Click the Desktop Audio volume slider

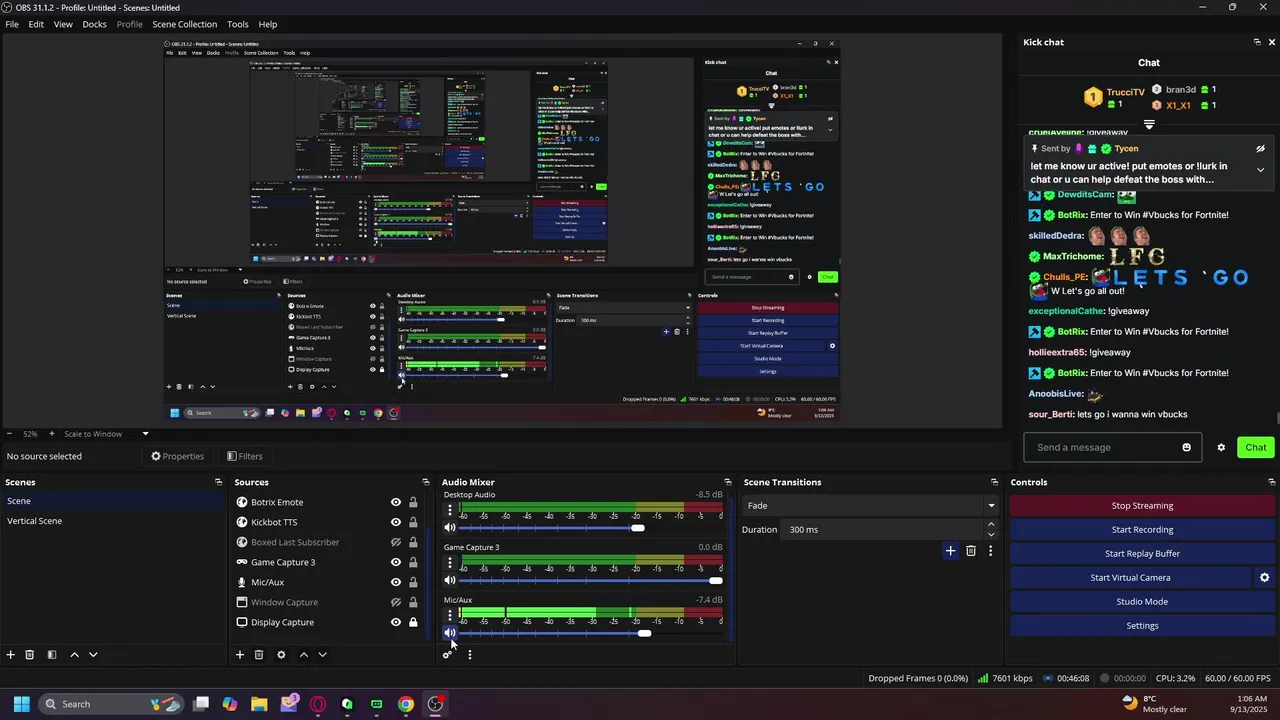[591, 528]
